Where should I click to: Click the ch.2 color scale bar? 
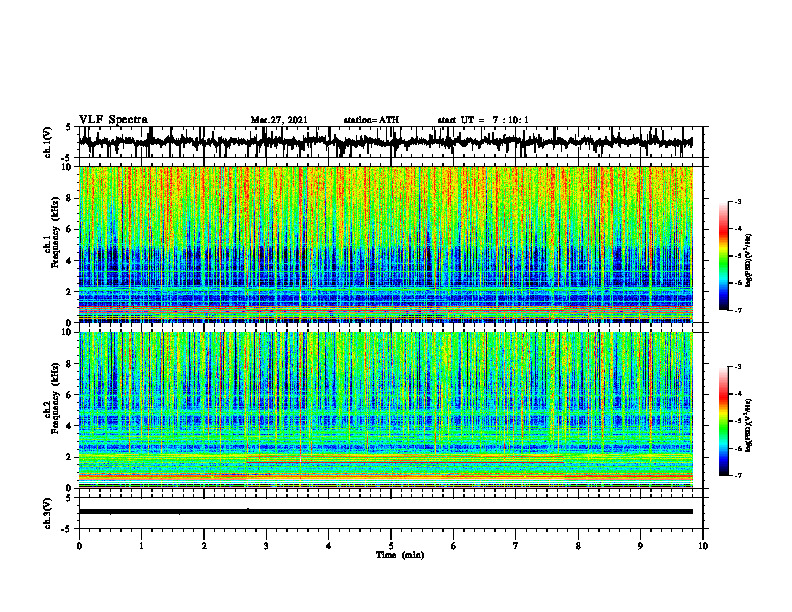[x=723, y=421]
